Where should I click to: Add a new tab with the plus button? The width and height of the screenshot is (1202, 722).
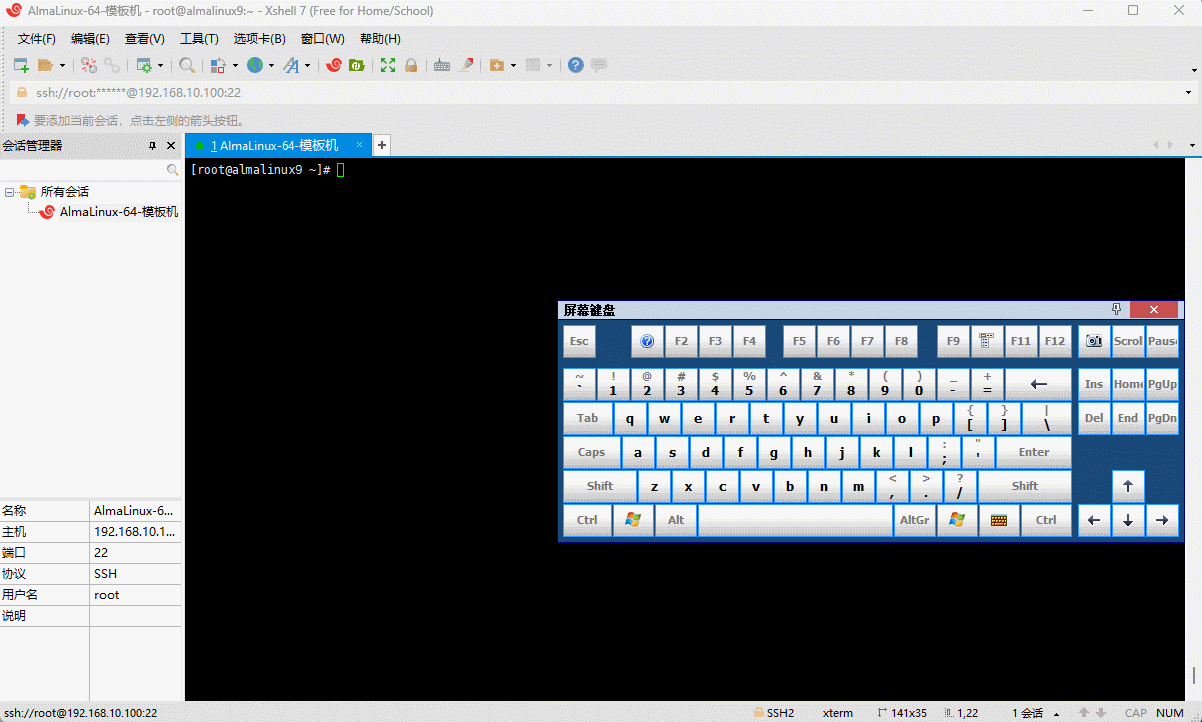click(x=381, y=146)
